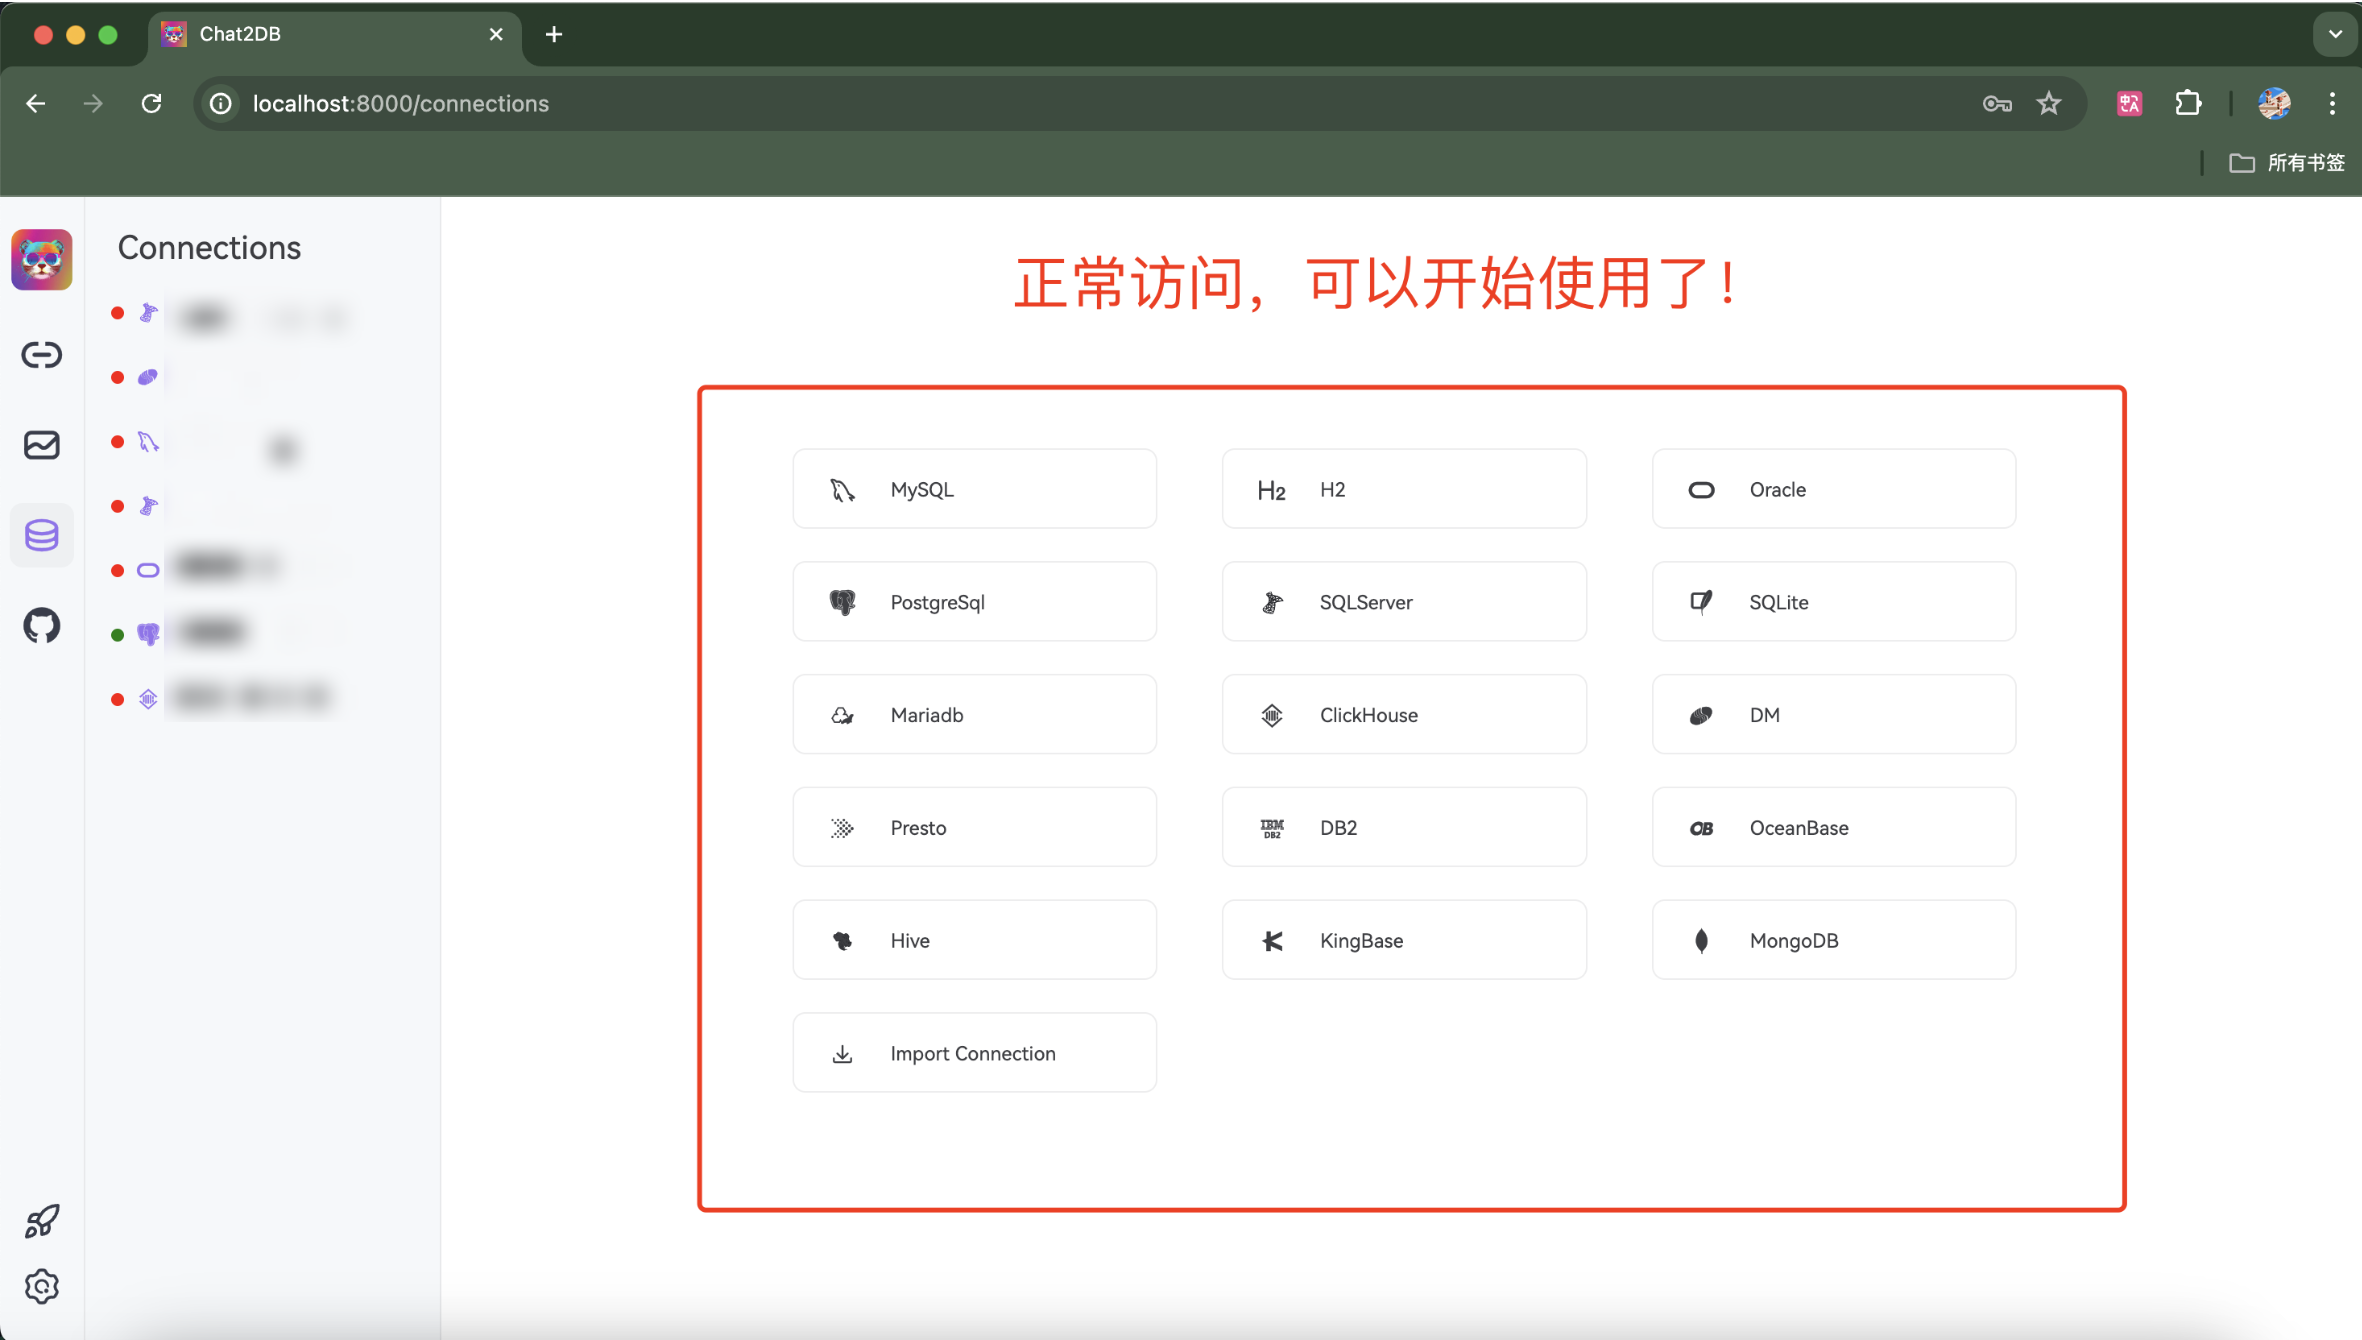Viewport: 2362px width, 1340px height.
Task: Click the browser forward arrow
Action: pyautogui.click(x=93, y=103)
